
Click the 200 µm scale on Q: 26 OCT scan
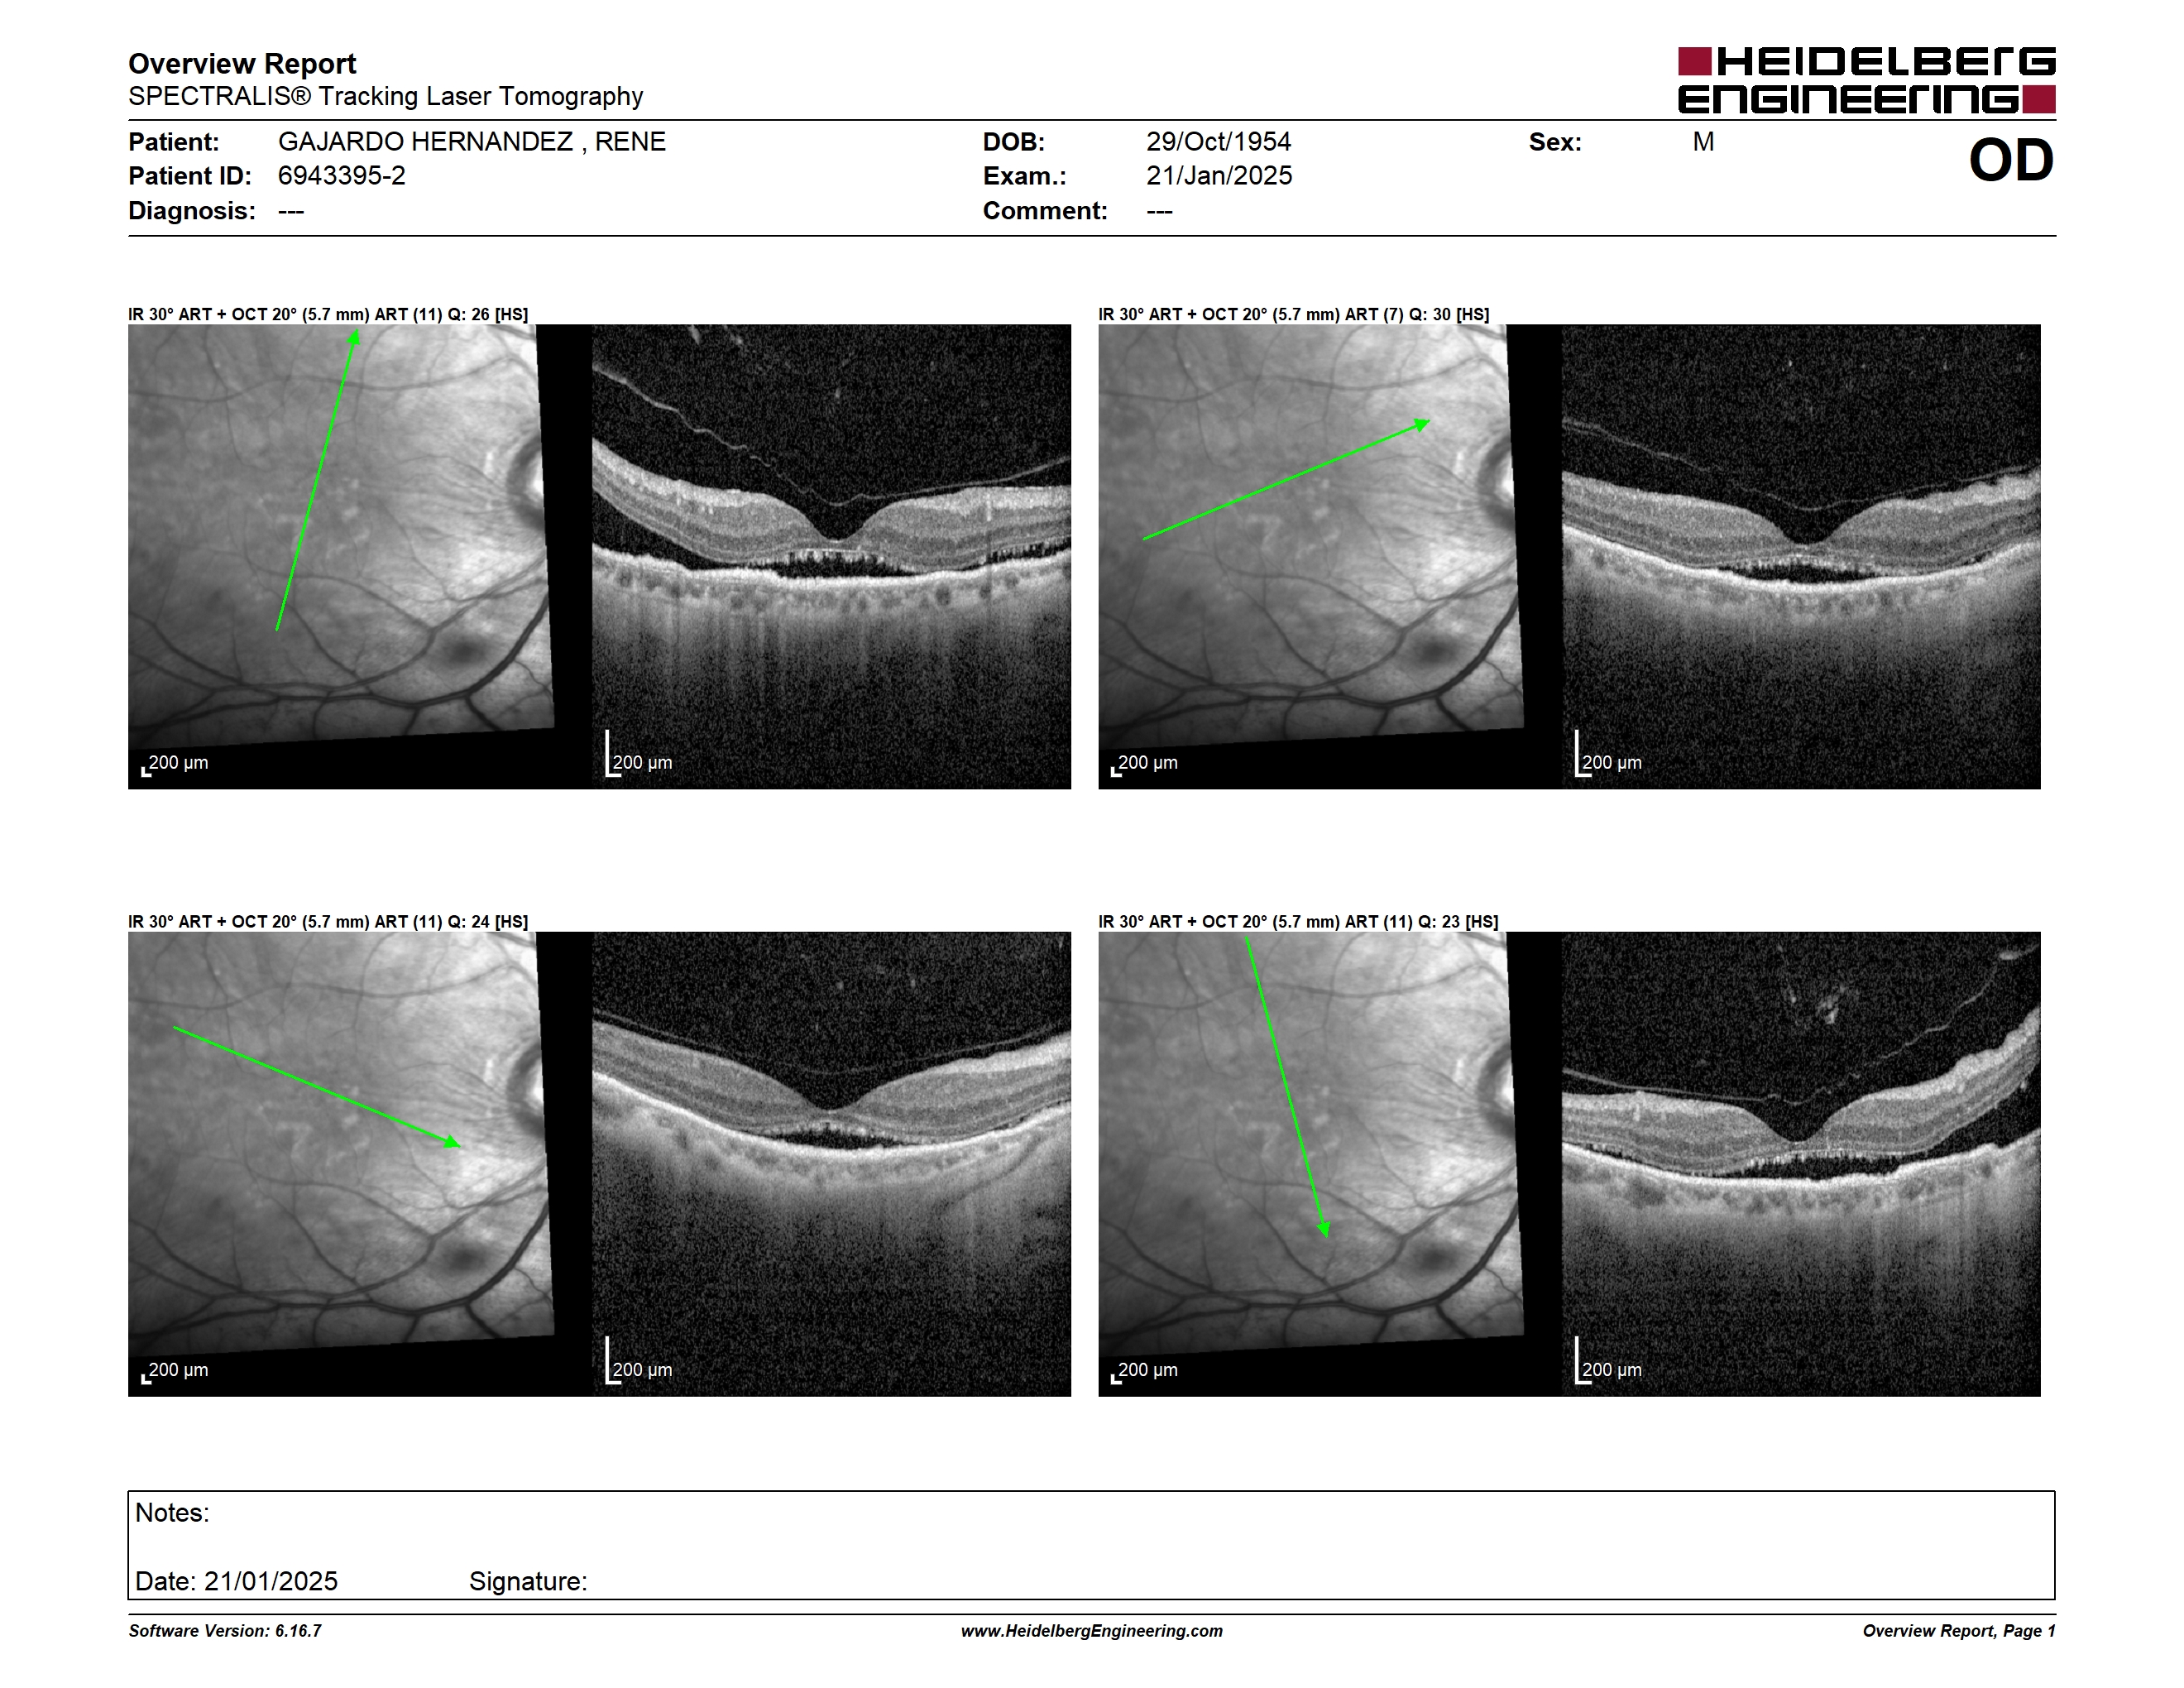[640, 755]
